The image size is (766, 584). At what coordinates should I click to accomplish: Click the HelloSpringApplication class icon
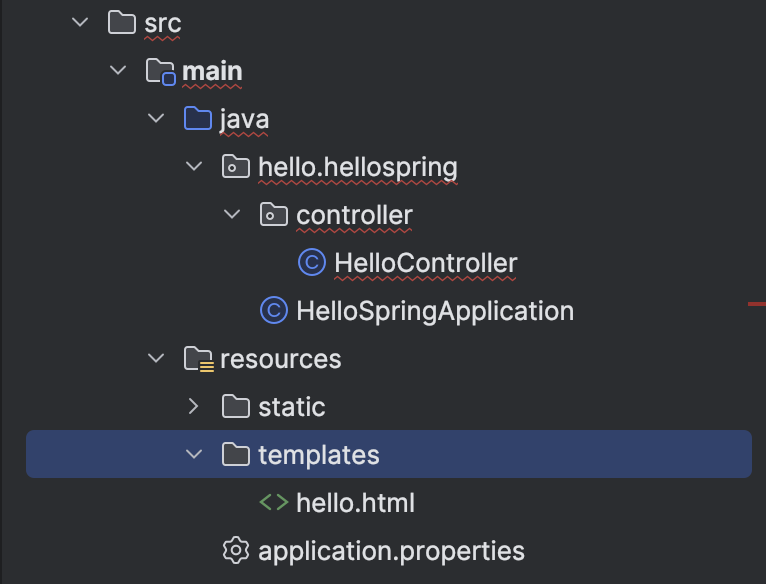(273, 311)
